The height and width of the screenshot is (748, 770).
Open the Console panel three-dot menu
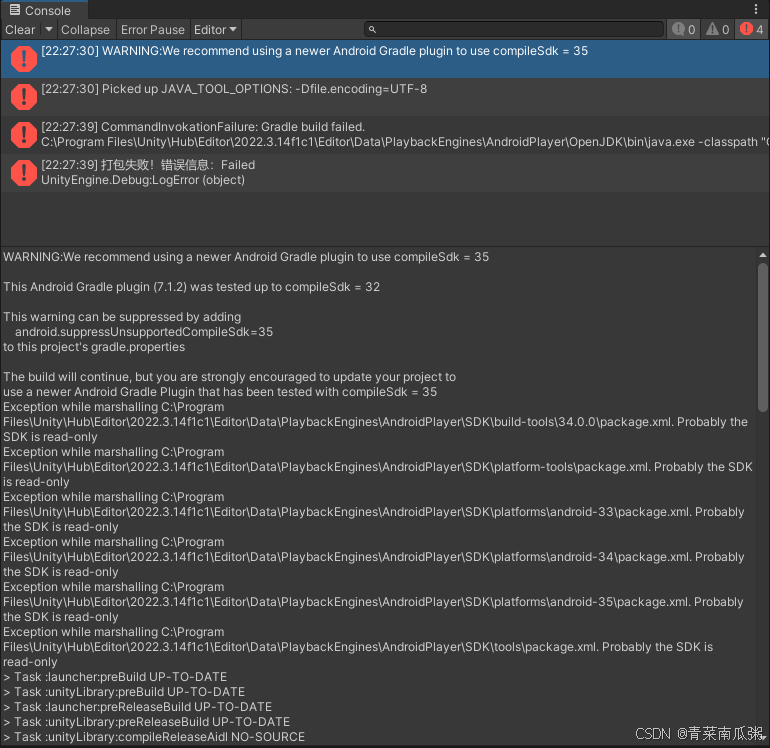tap(755, 9)
